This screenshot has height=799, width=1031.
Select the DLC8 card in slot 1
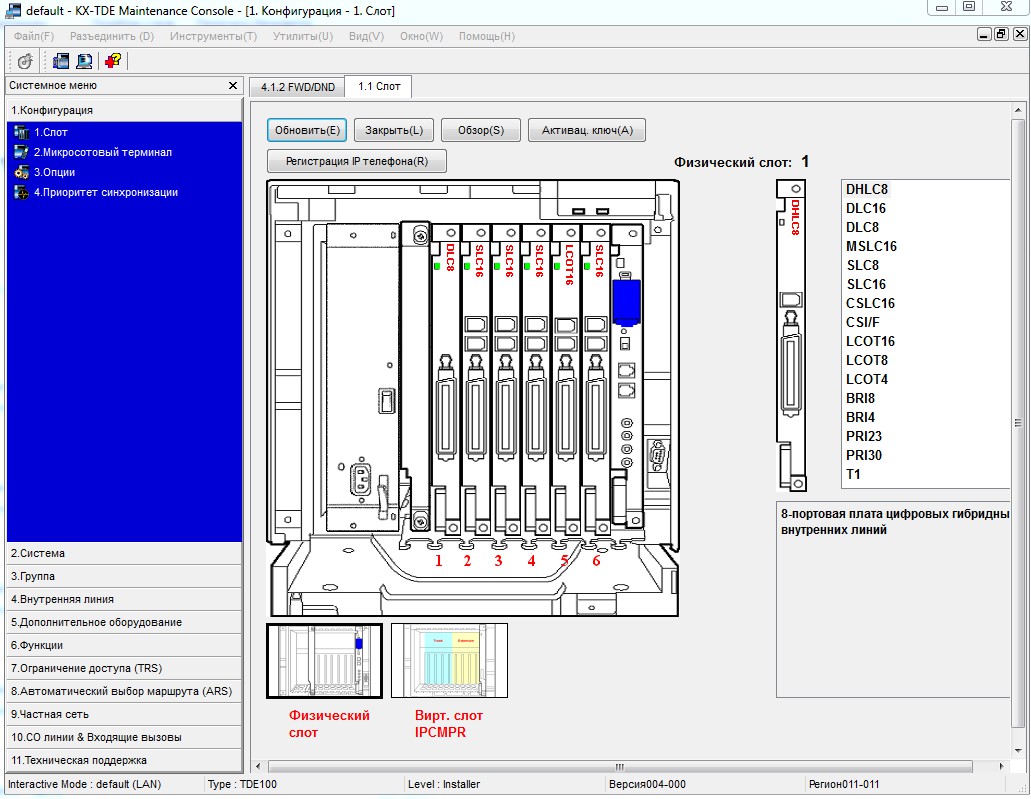pyautogui.click(x=446, y=380)
